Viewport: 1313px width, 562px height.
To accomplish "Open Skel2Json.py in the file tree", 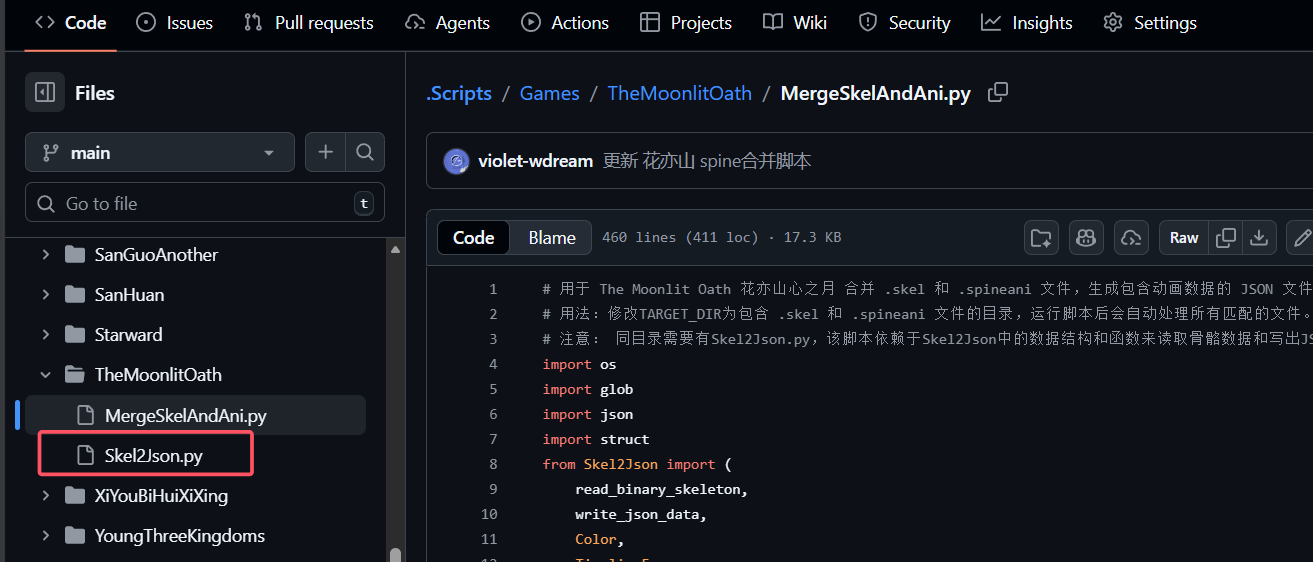I will (153, 456).
